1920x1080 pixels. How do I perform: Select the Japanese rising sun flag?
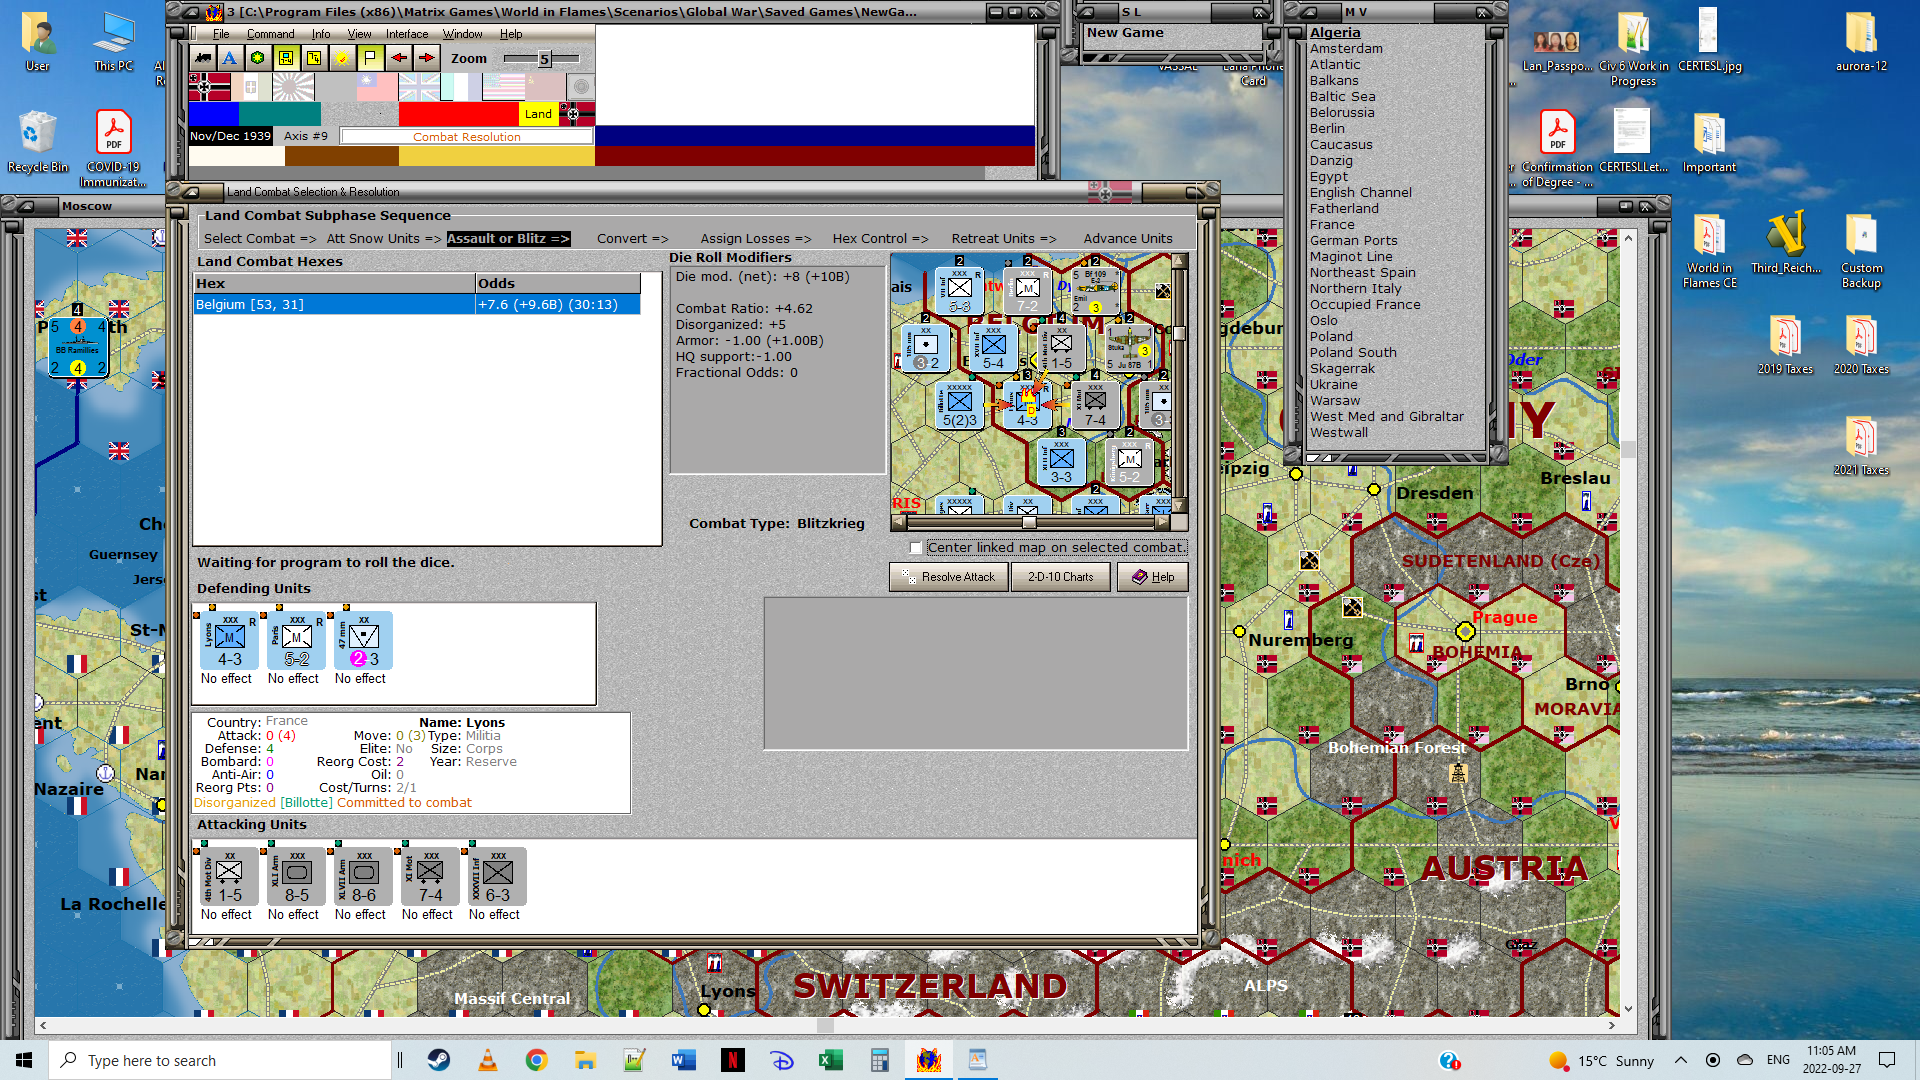pyautogui.click(x=293, y=87)
